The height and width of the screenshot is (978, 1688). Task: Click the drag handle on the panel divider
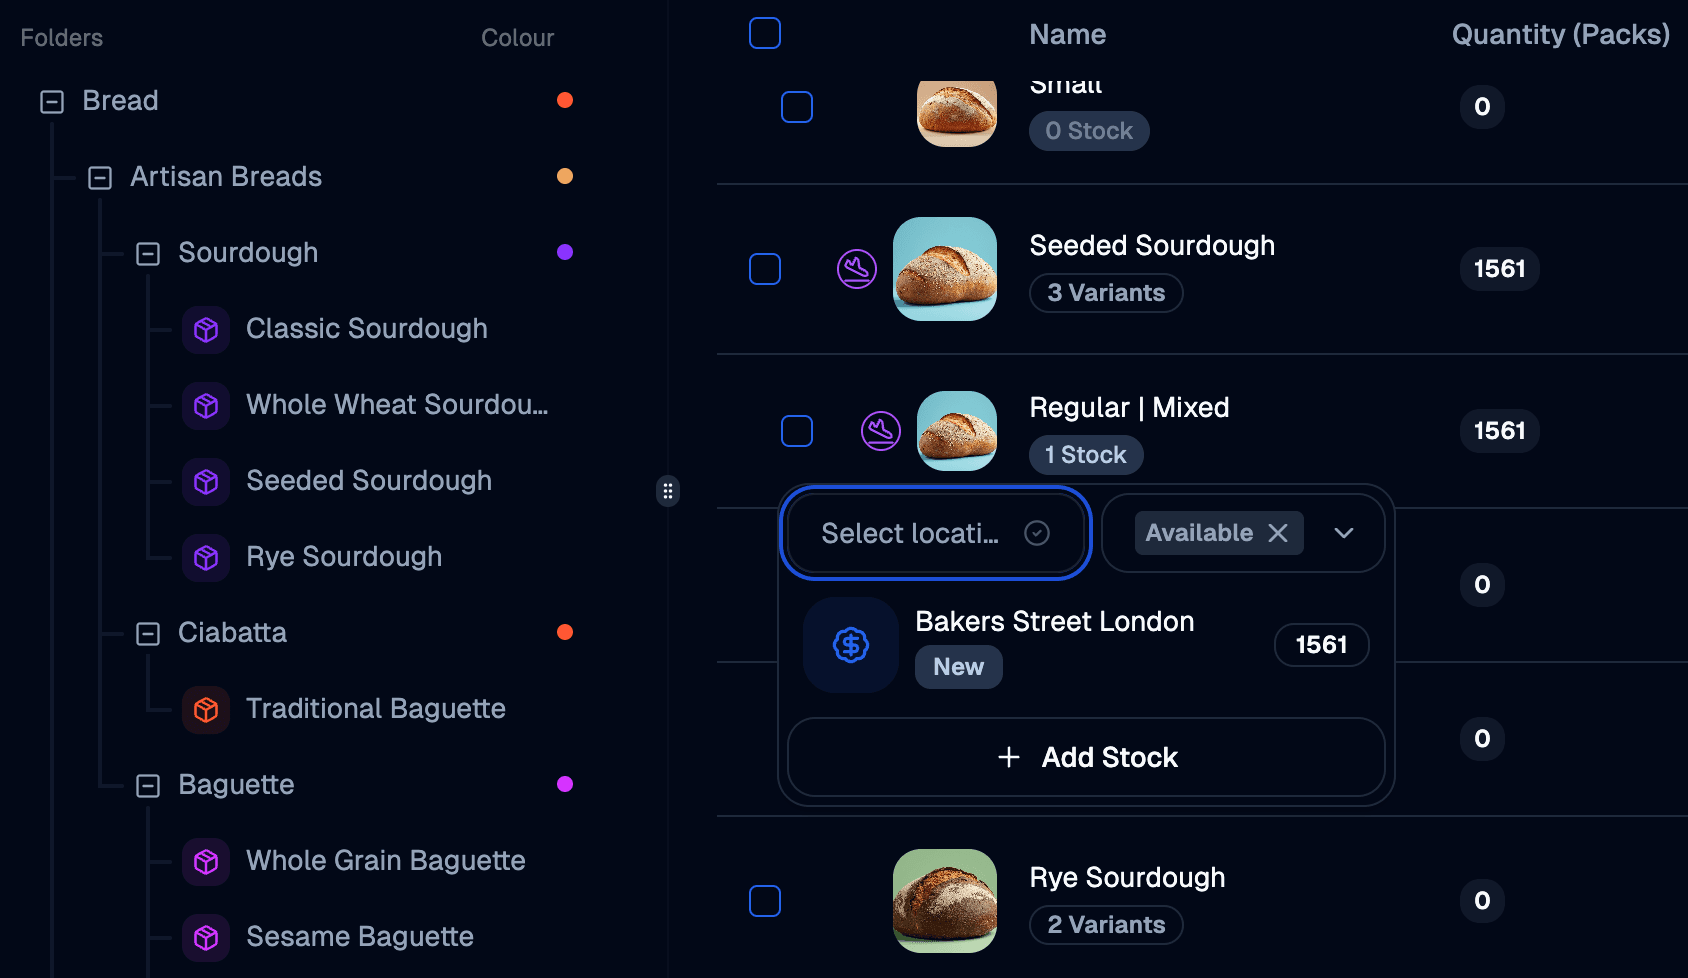click(x=668, y=491)
